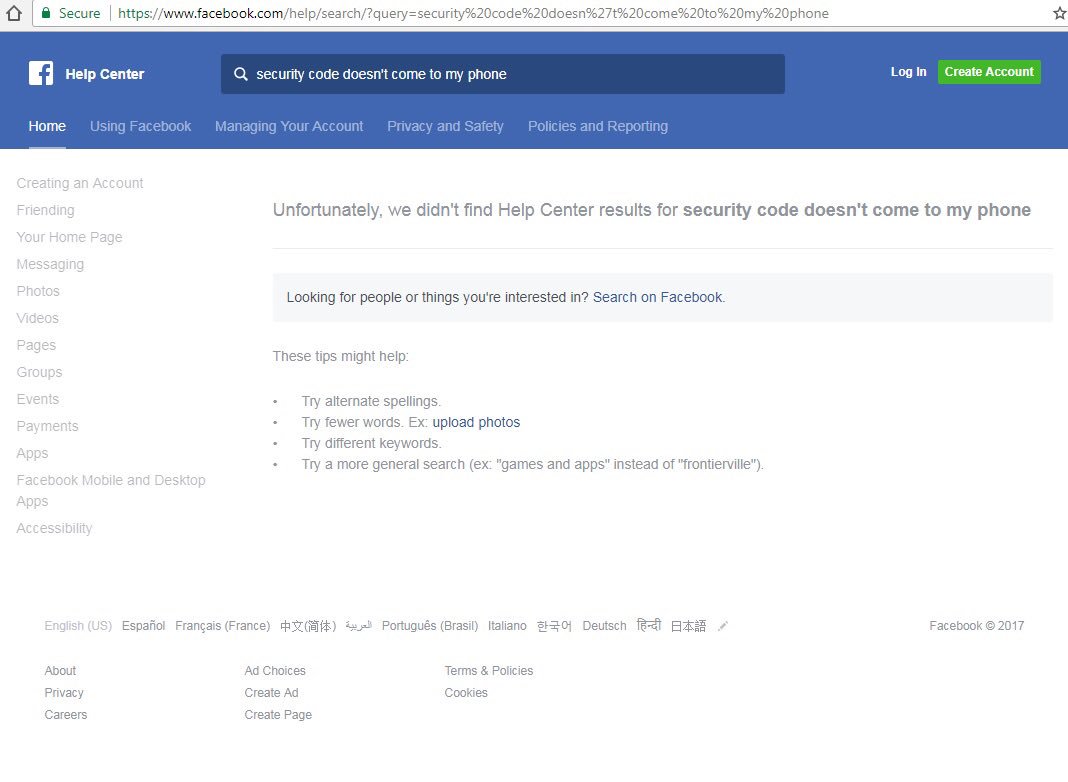Open Your Home Page topic
This screenshot has width=1068, height=782.
point(69,237)
